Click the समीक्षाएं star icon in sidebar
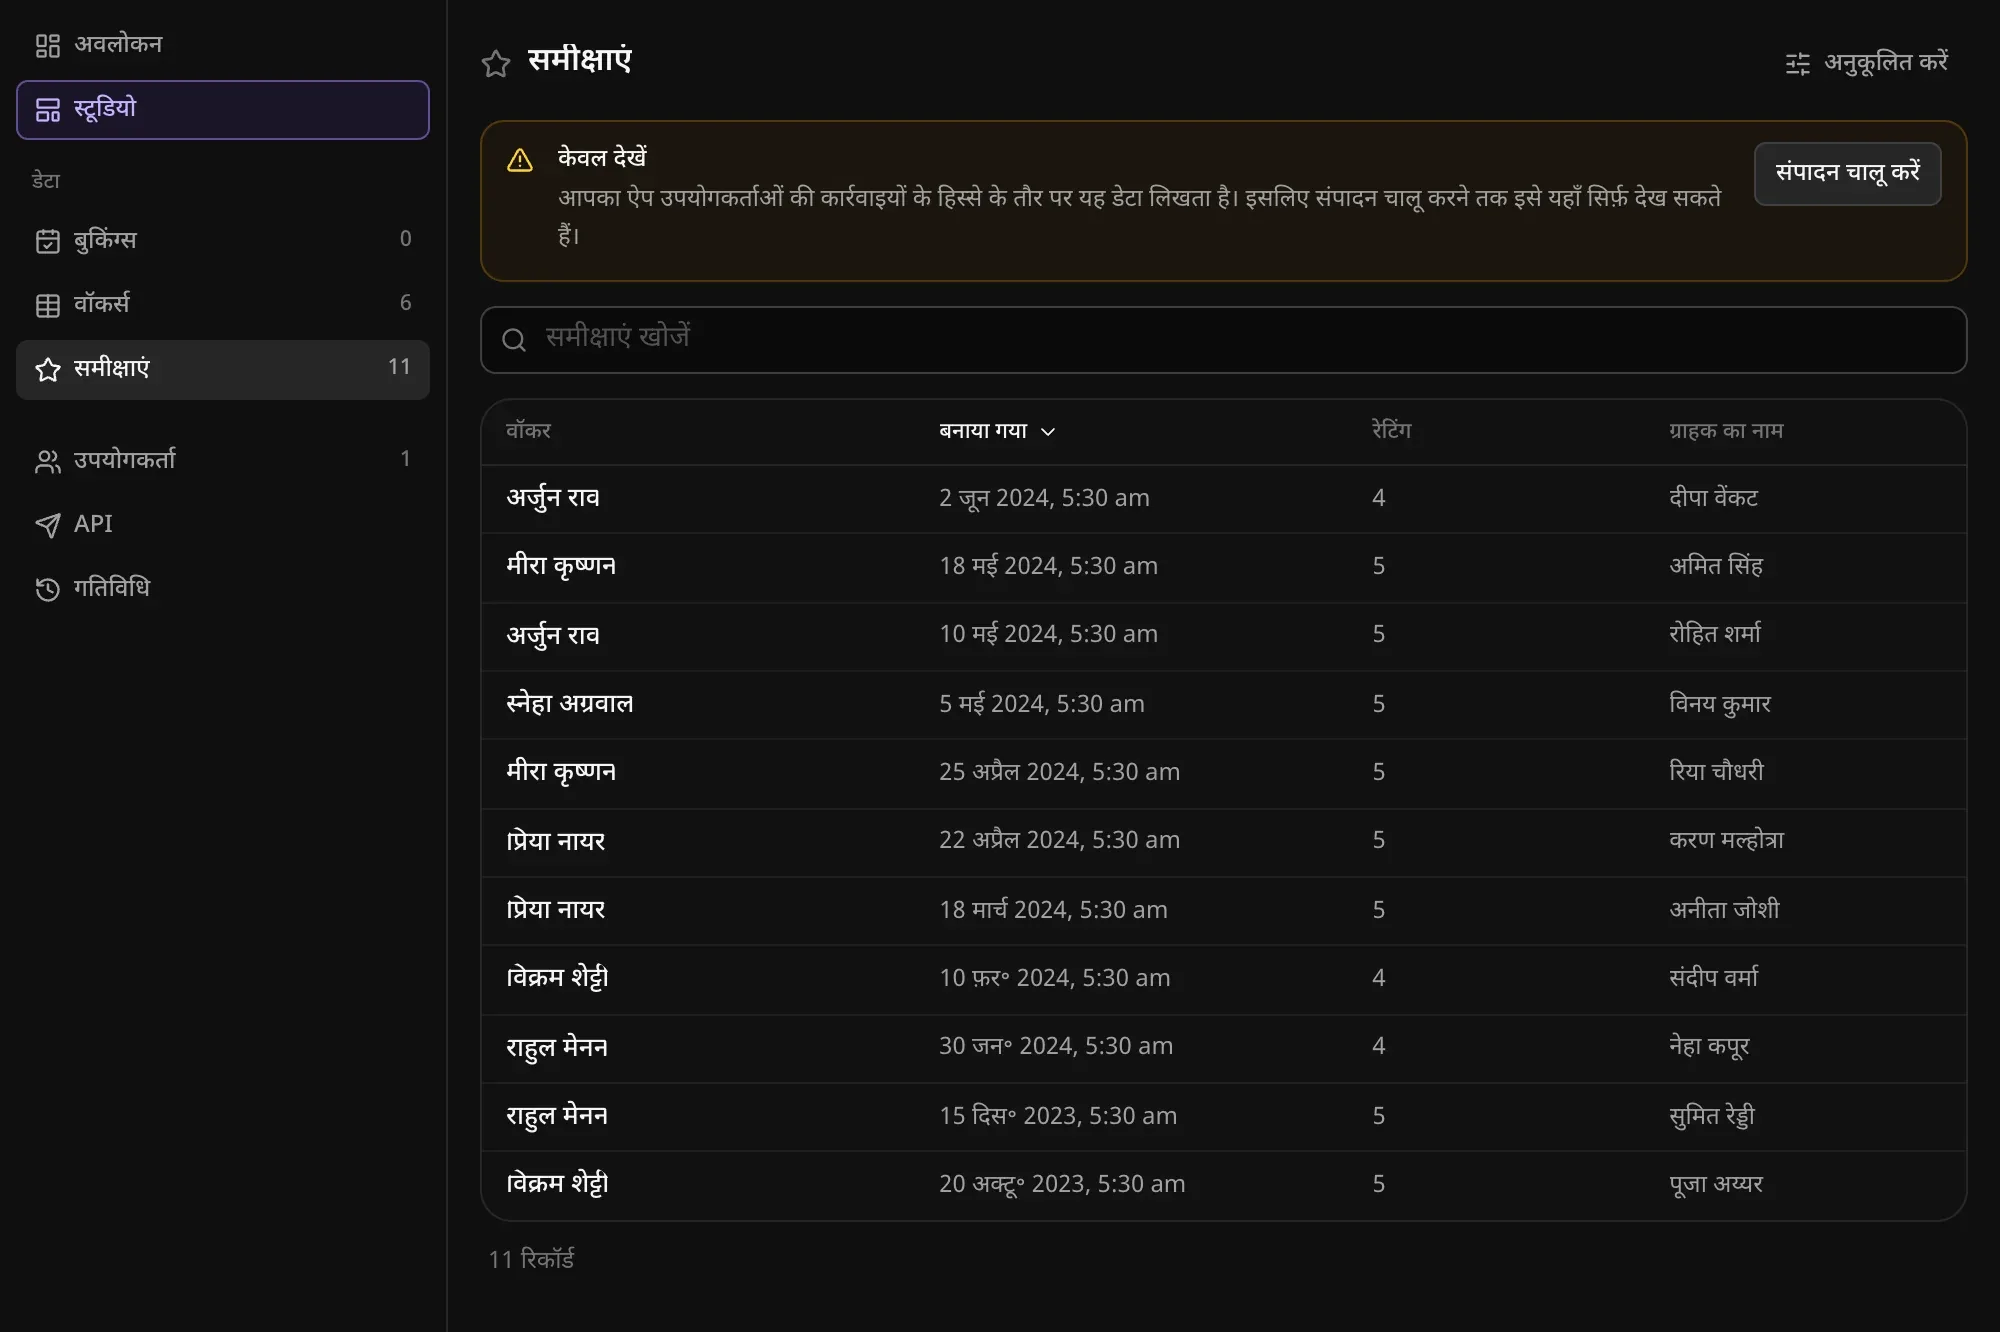 (x=47, y=369)
